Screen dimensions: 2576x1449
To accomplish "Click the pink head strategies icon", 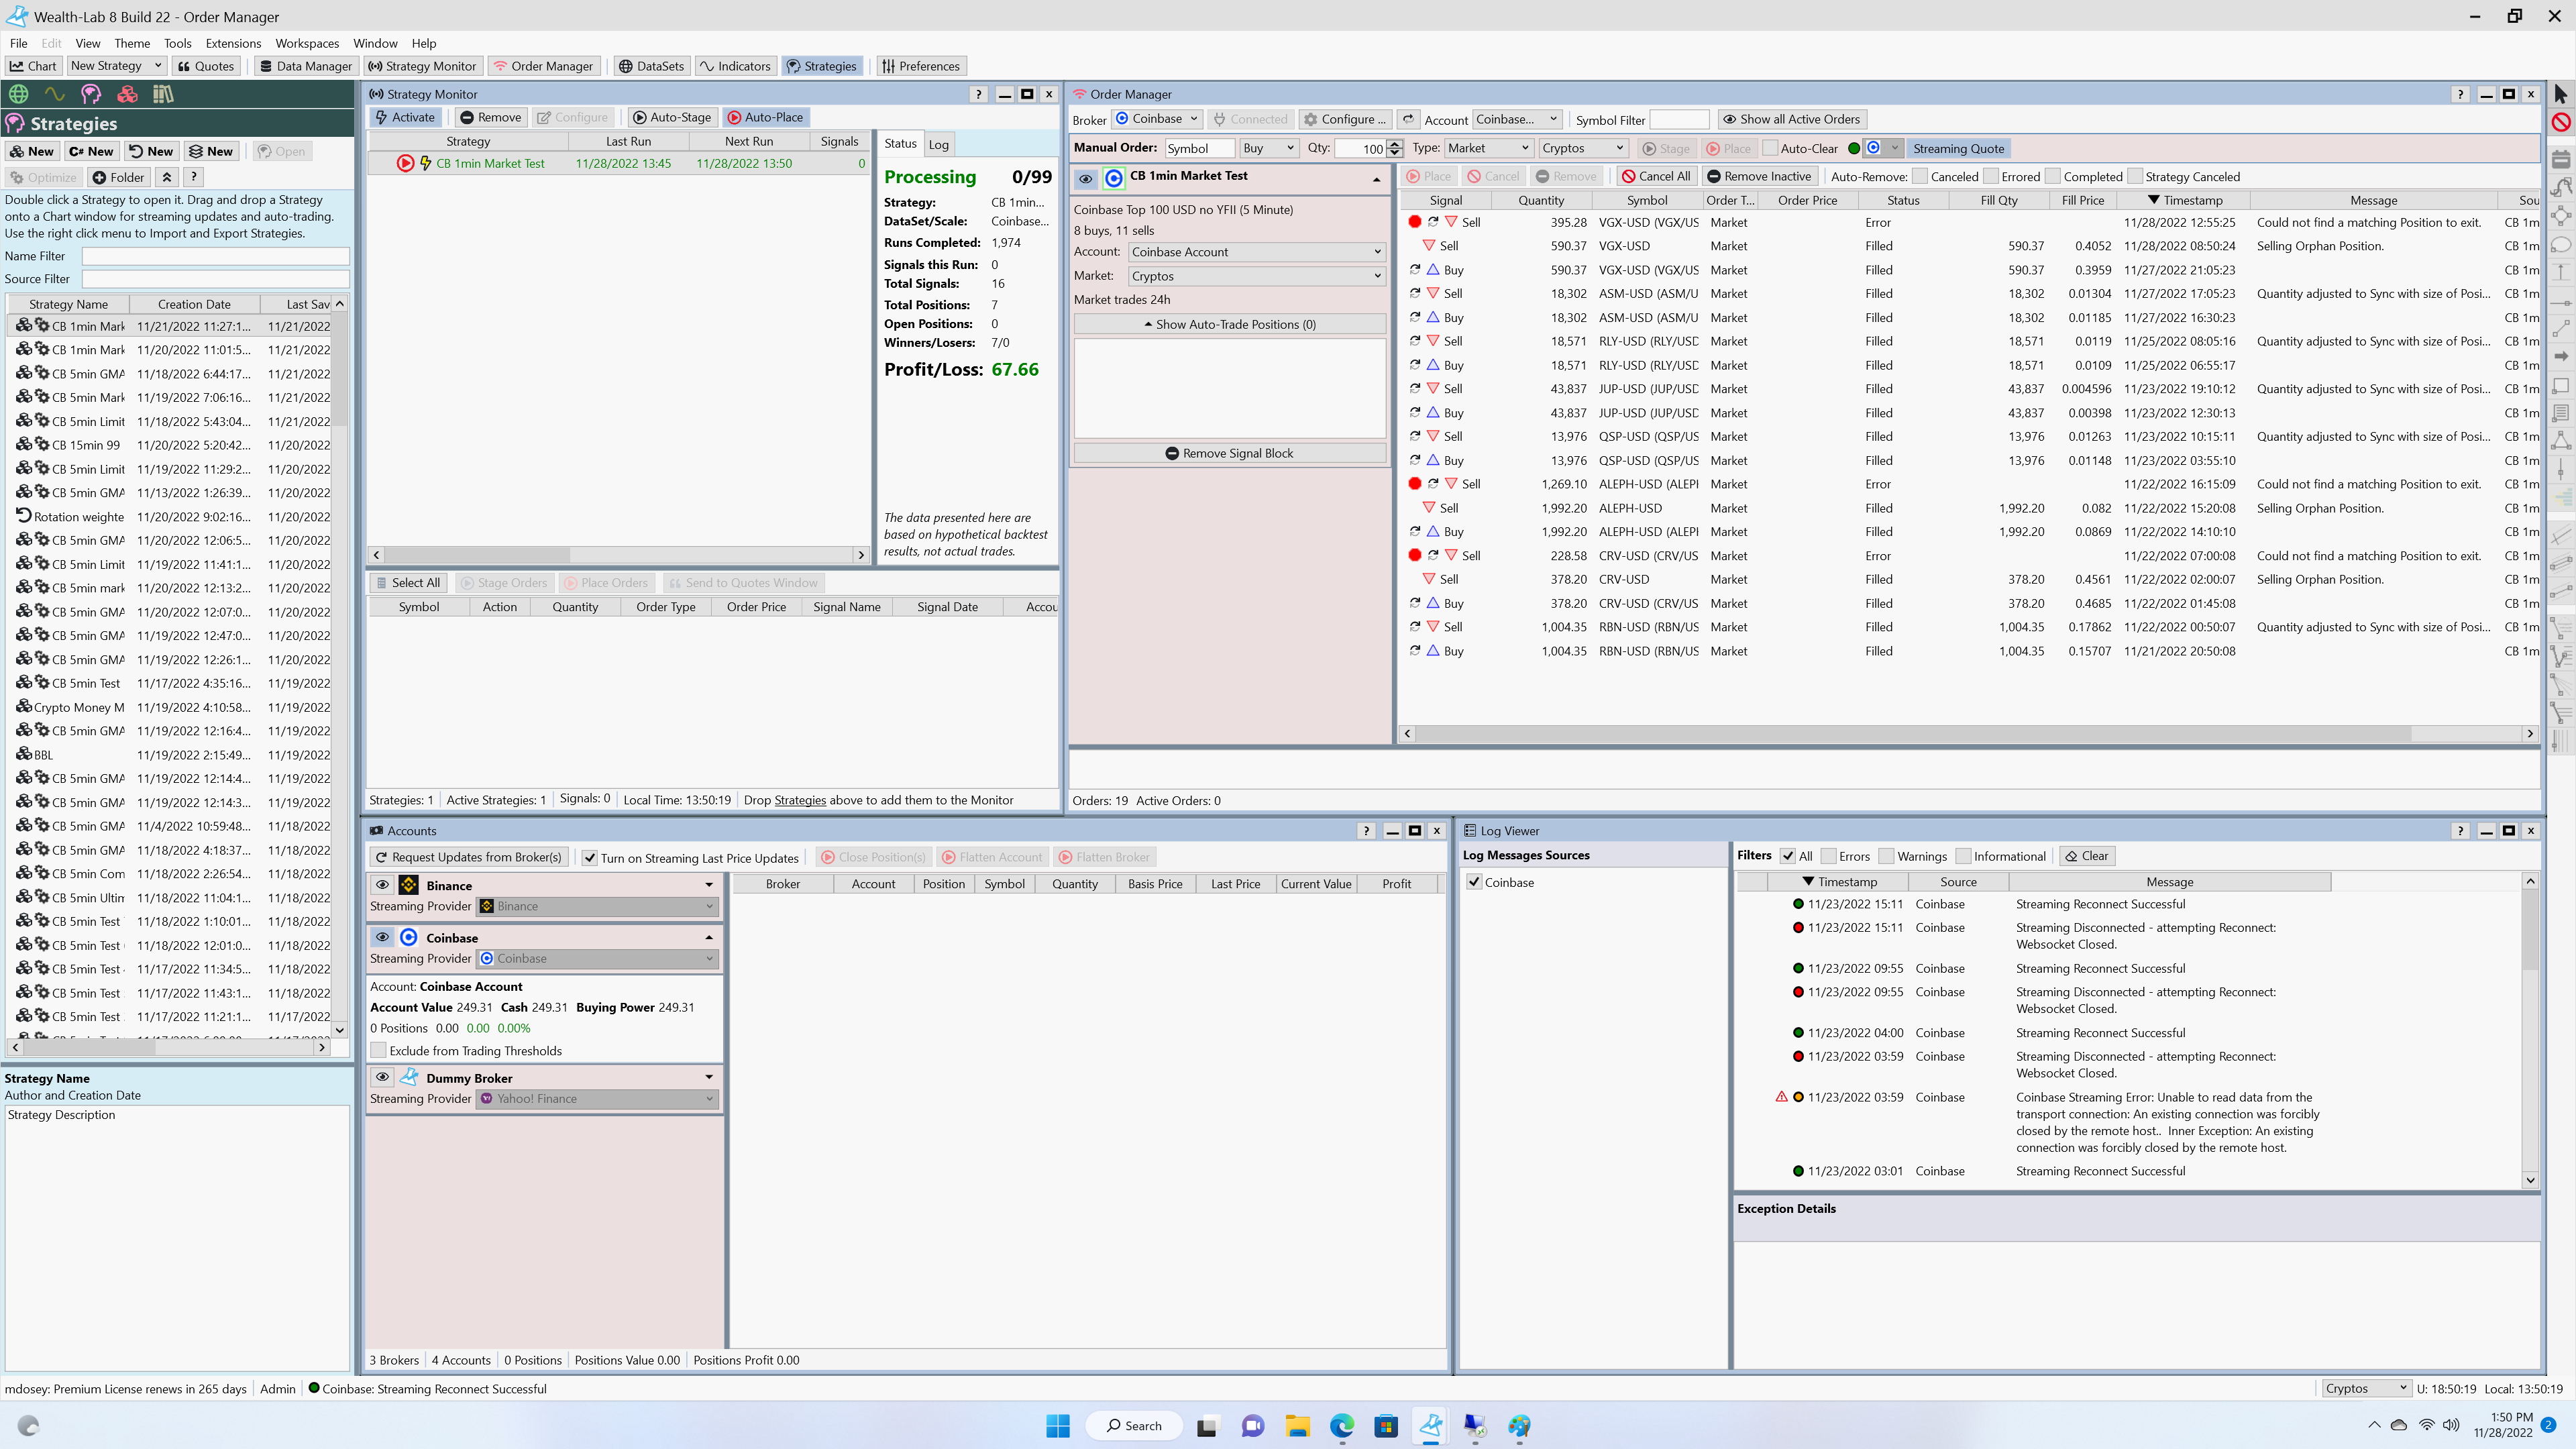I will (x=91, y=94).
